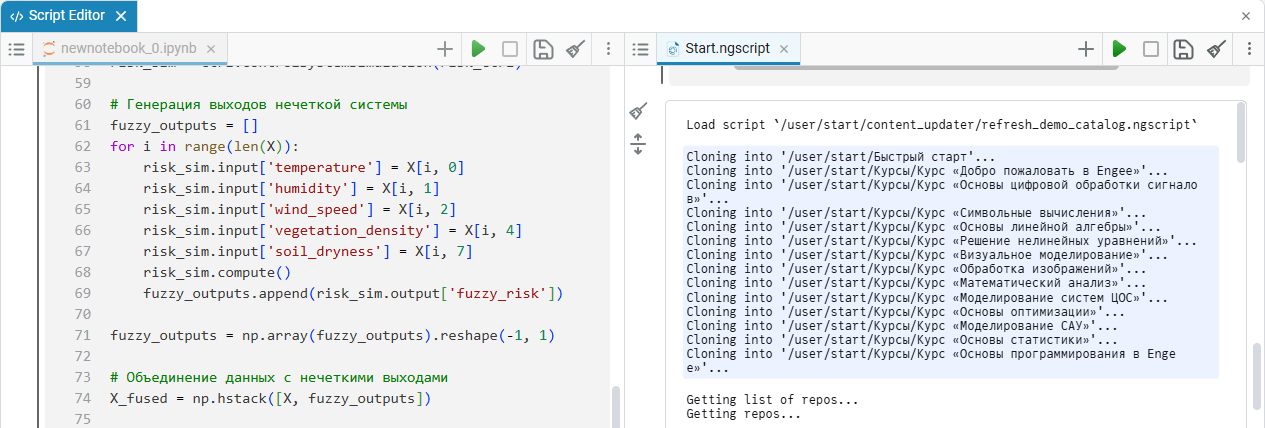
Task: Click output line 'Основы линейной алгебры'
Action: pos(925,227)
